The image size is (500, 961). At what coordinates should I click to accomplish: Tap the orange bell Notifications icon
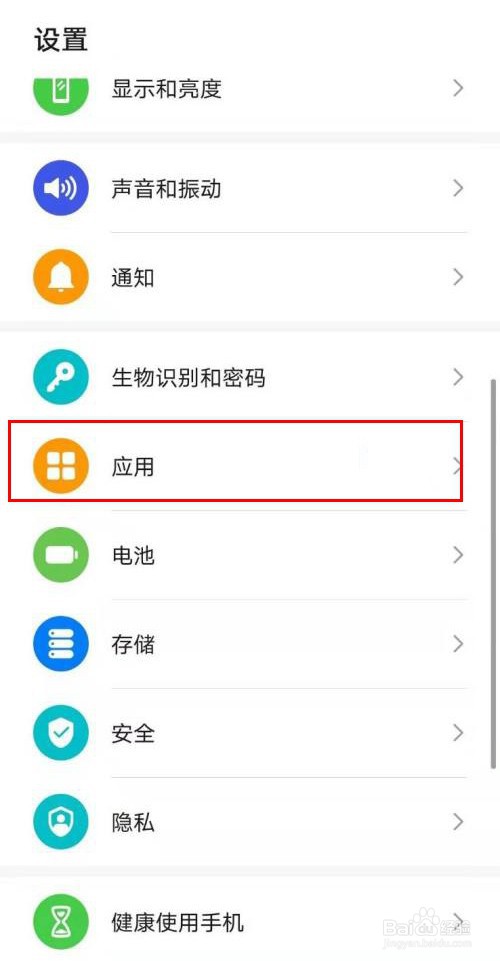pos(61,277)
